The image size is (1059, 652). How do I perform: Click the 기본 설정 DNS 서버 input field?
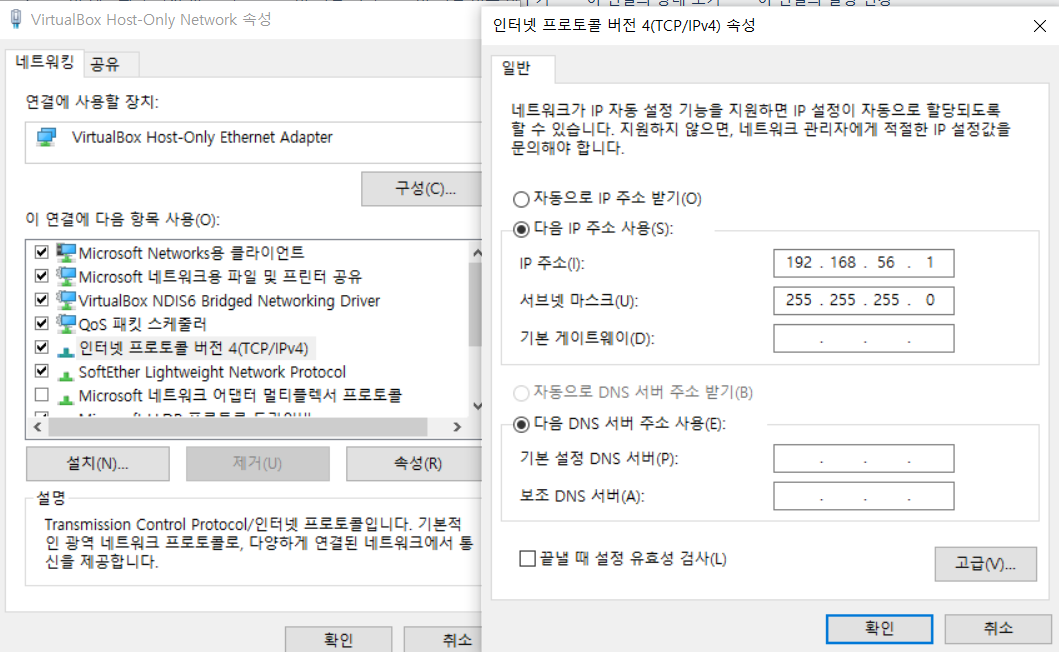(x=863, y=458)
